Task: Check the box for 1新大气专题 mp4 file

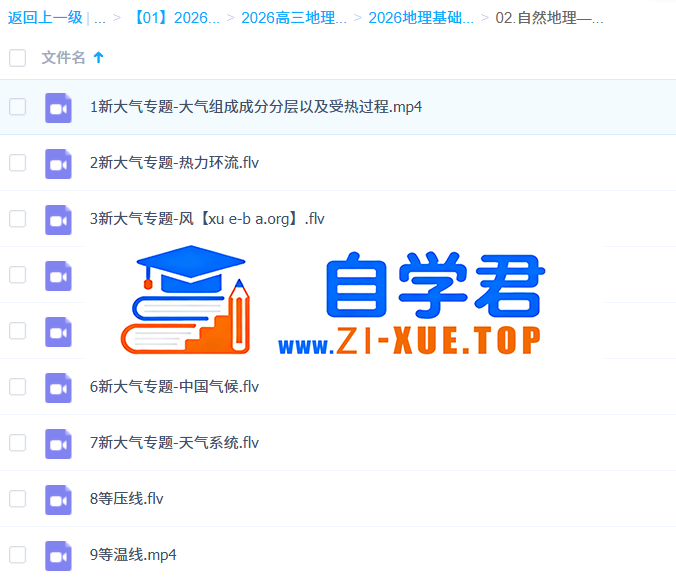Action: [x=18, y=107]
